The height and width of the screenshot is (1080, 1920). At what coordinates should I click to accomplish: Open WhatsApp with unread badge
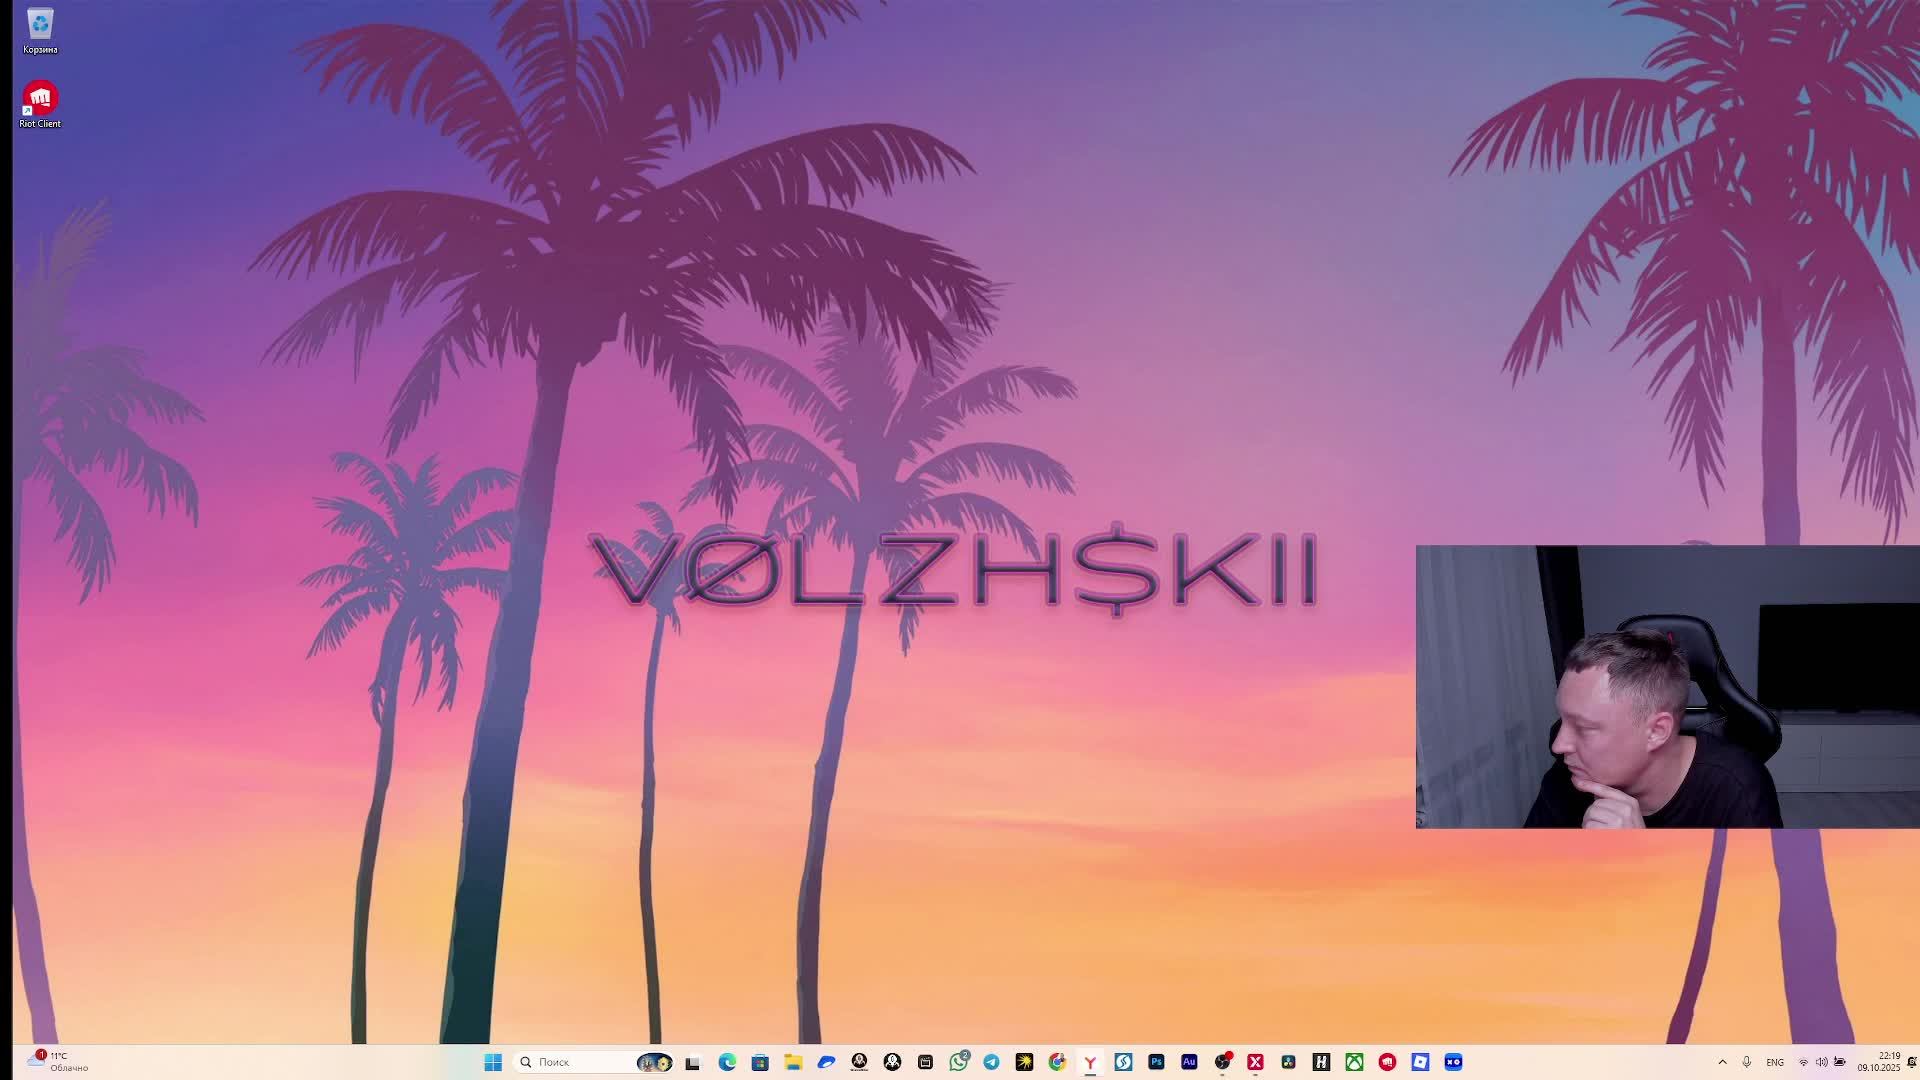pyautogui.click(x=958, y=1062)
